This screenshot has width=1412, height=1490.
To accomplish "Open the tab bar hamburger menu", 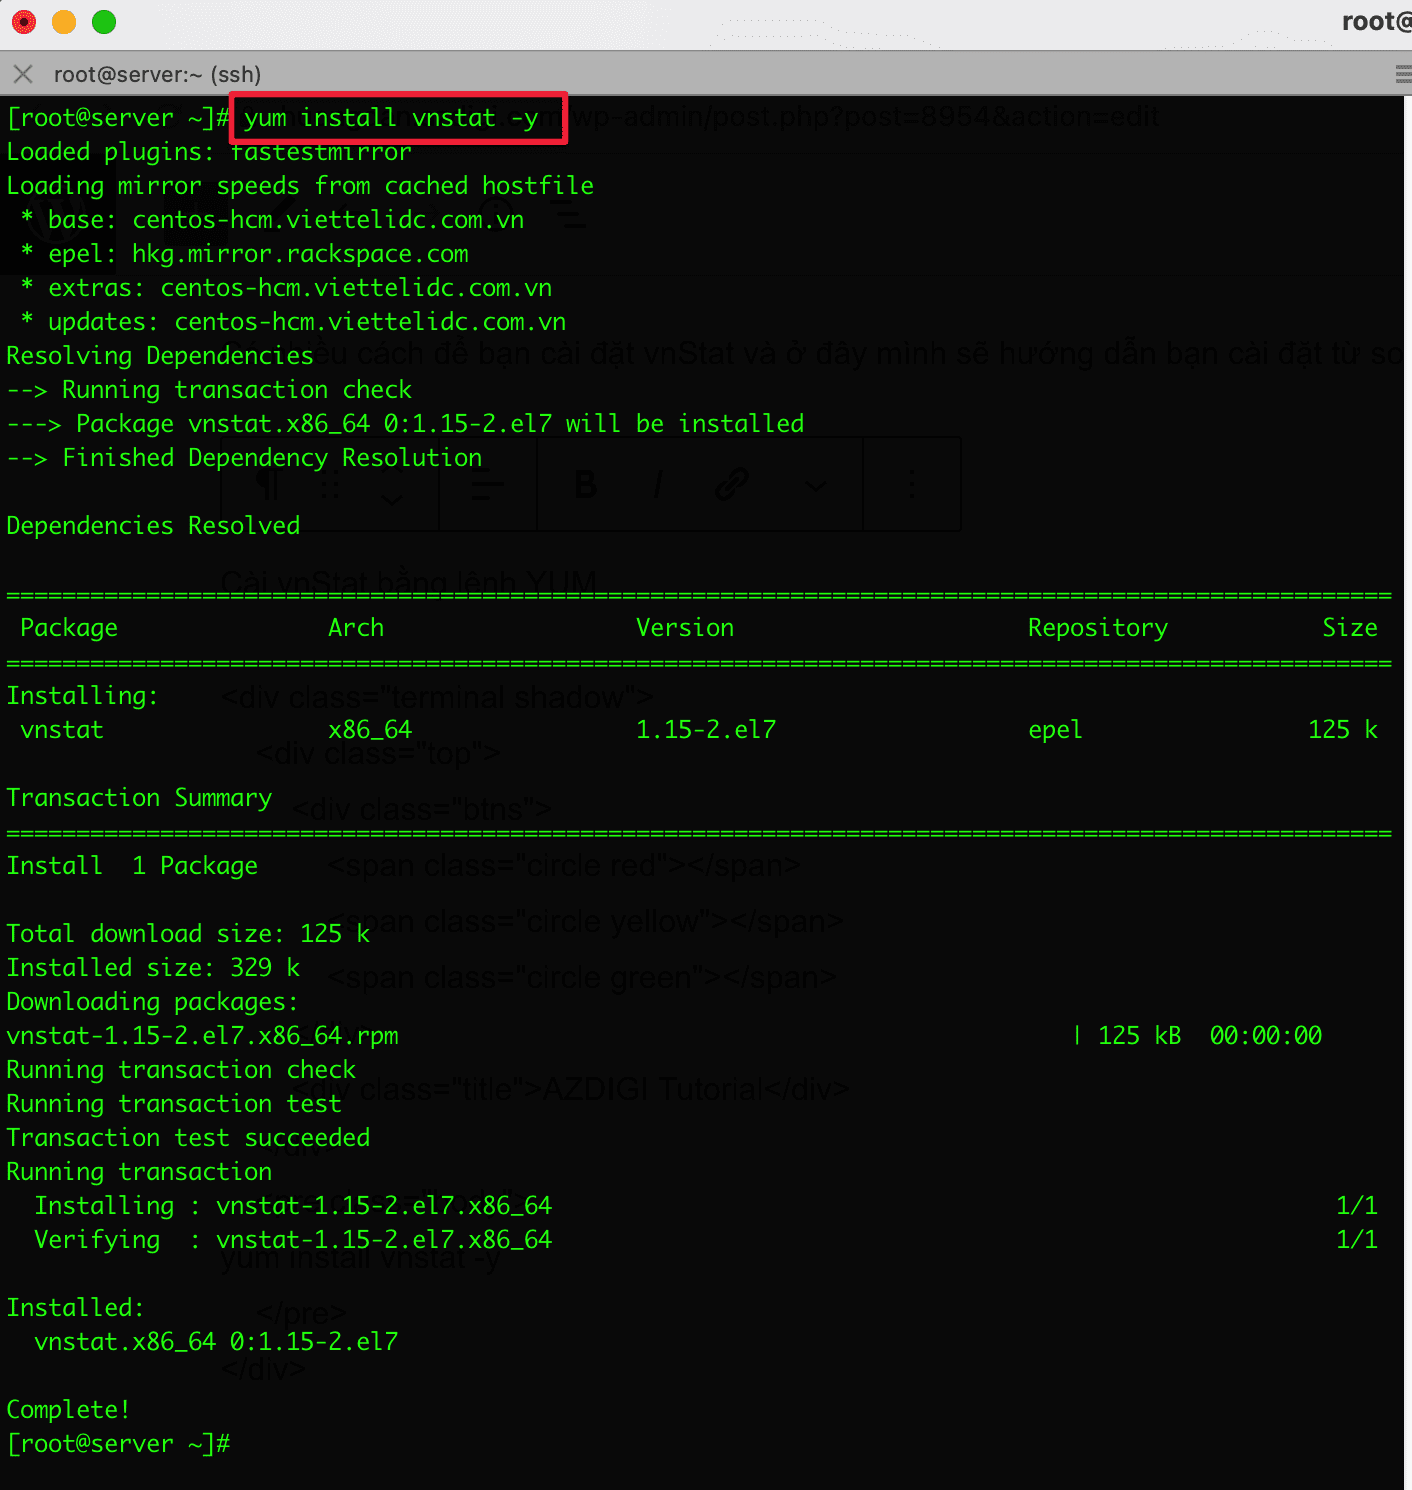I will (x=1402, y=74).
